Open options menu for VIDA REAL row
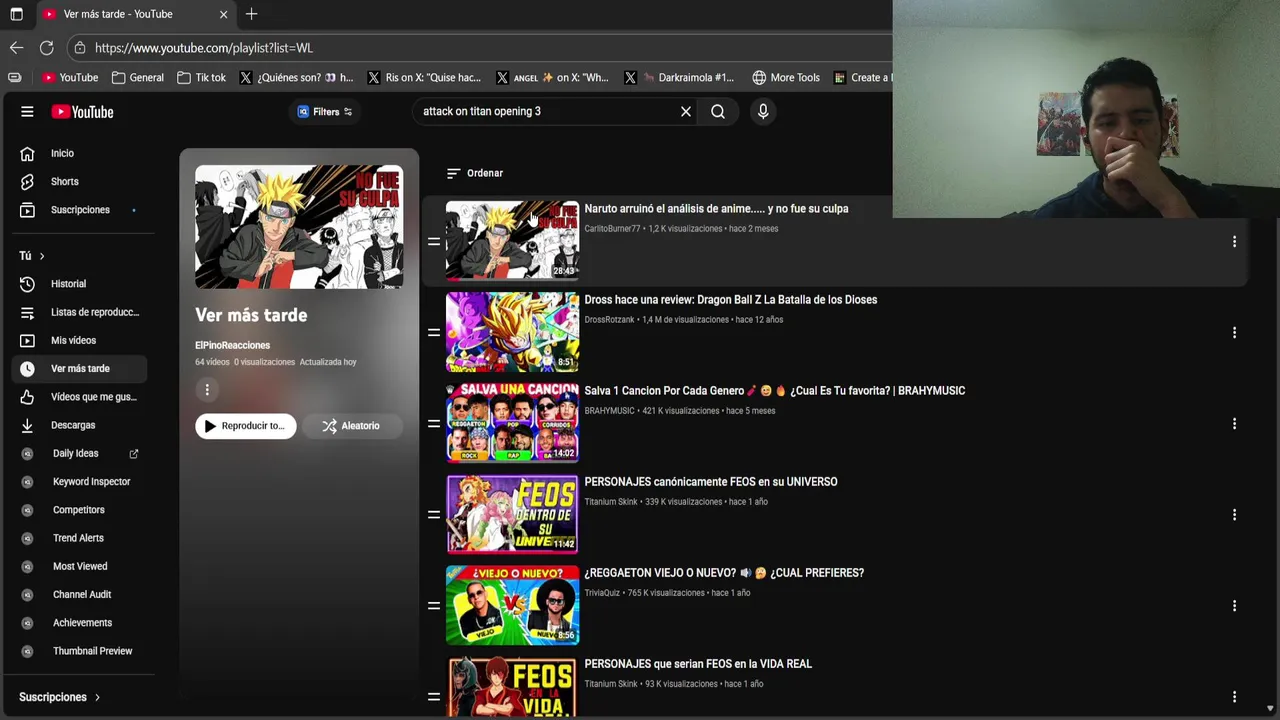 pos(1234,697)
